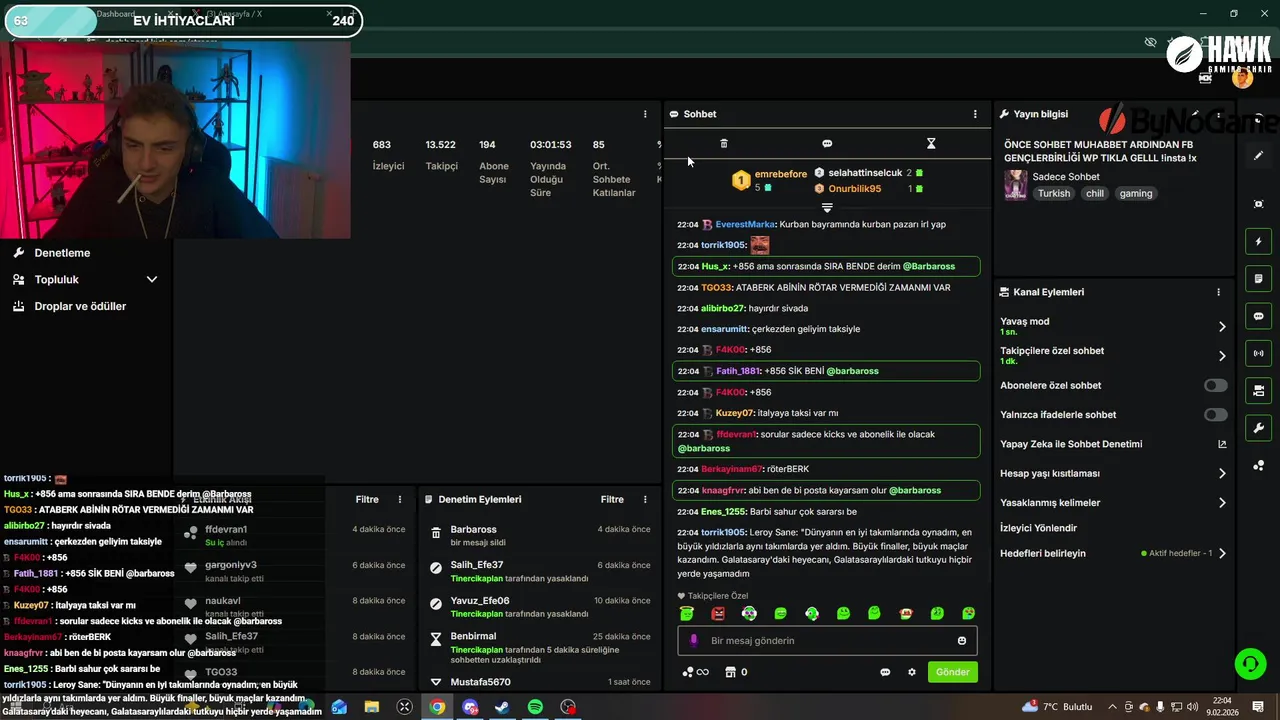The width and height of the screenshot is (1280, 720).
Task: Open the Kanal Eylemleri three-dot menu
Action: pyautogui.click(x=1218, y=292)
